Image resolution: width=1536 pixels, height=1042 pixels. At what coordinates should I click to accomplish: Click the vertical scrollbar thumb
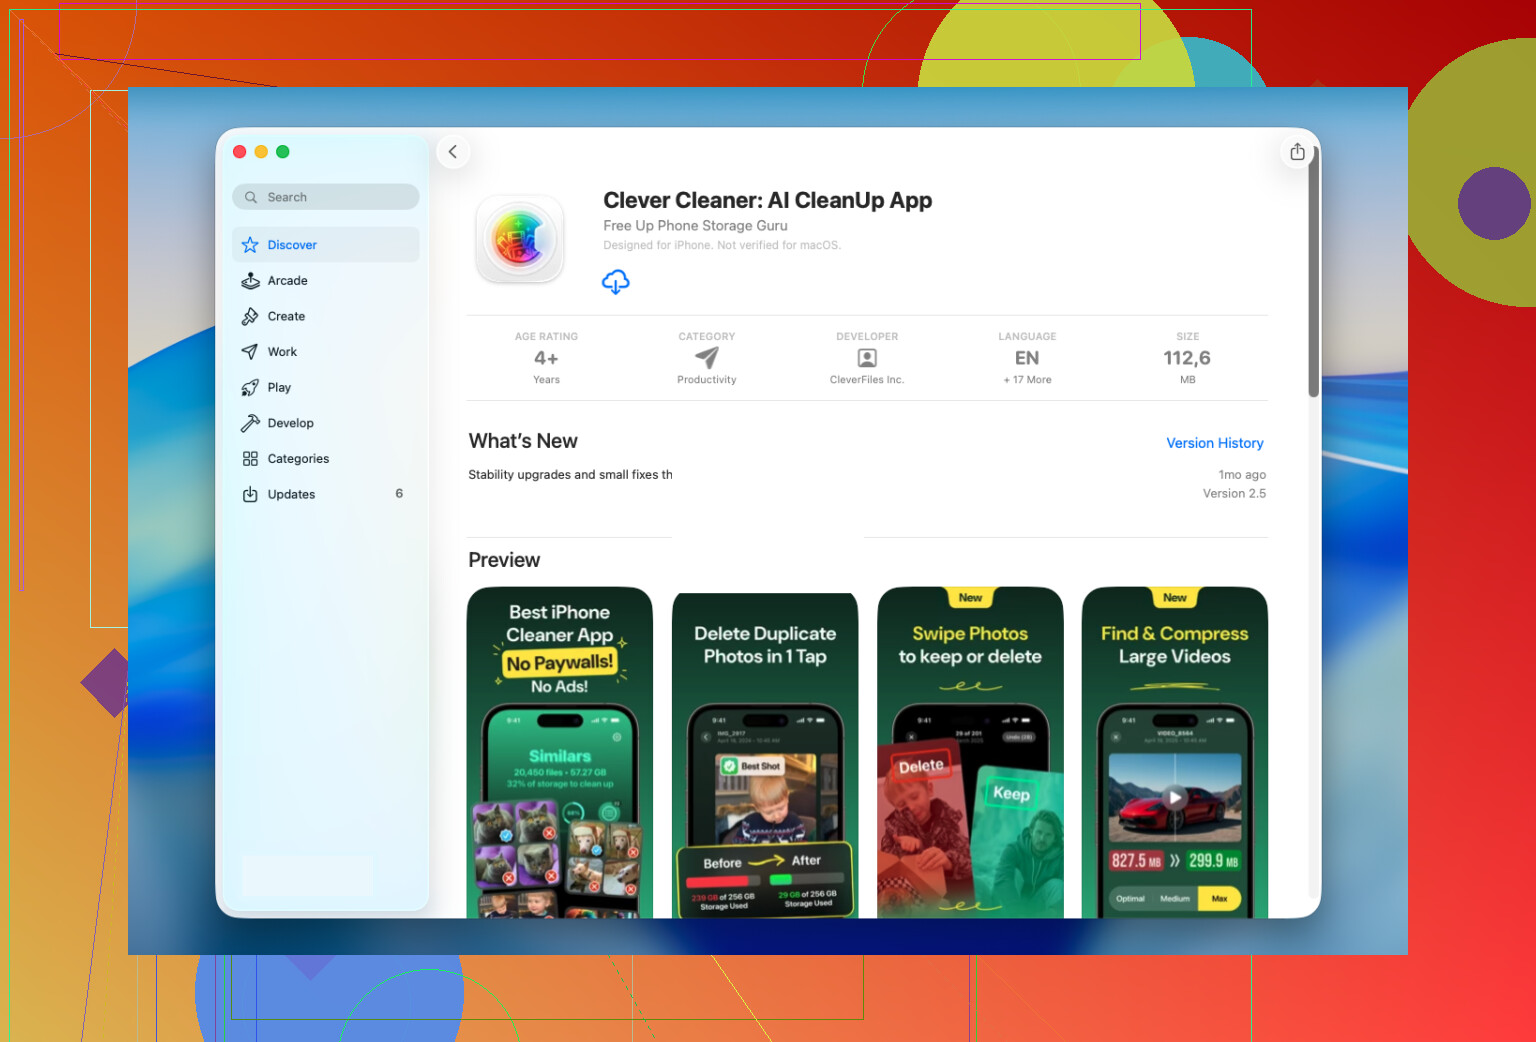[1313, 272]
